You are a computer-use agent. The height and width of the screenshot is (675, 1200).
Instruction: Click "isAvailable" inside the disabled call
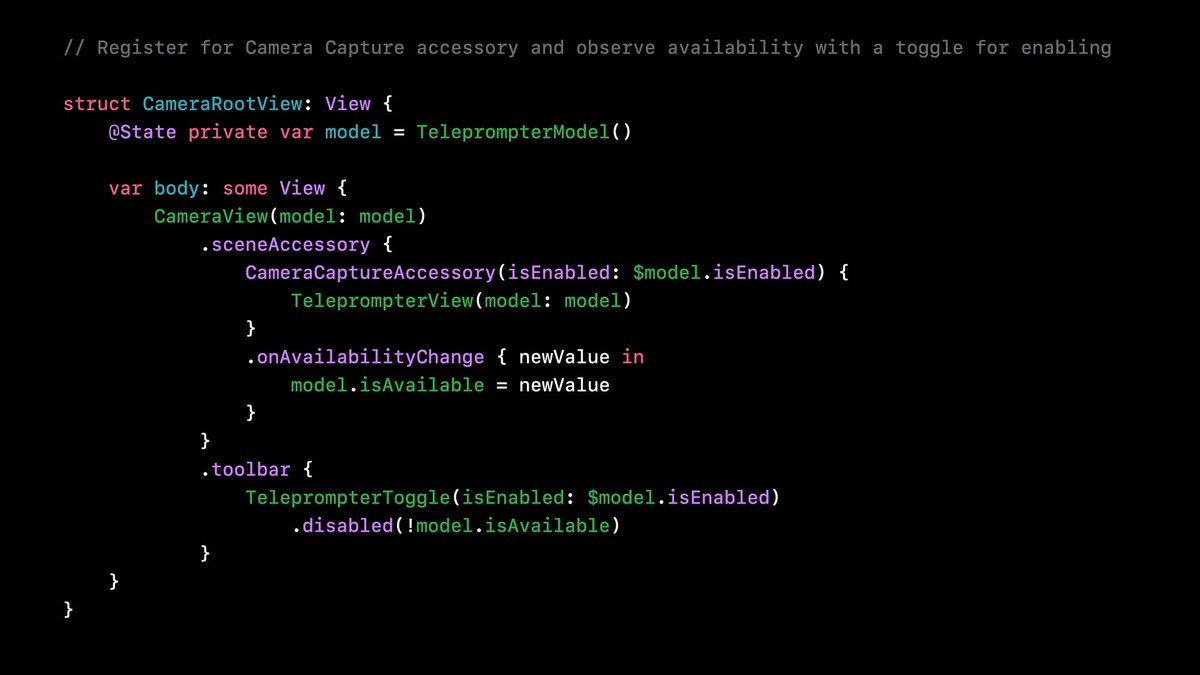point(547,525)
